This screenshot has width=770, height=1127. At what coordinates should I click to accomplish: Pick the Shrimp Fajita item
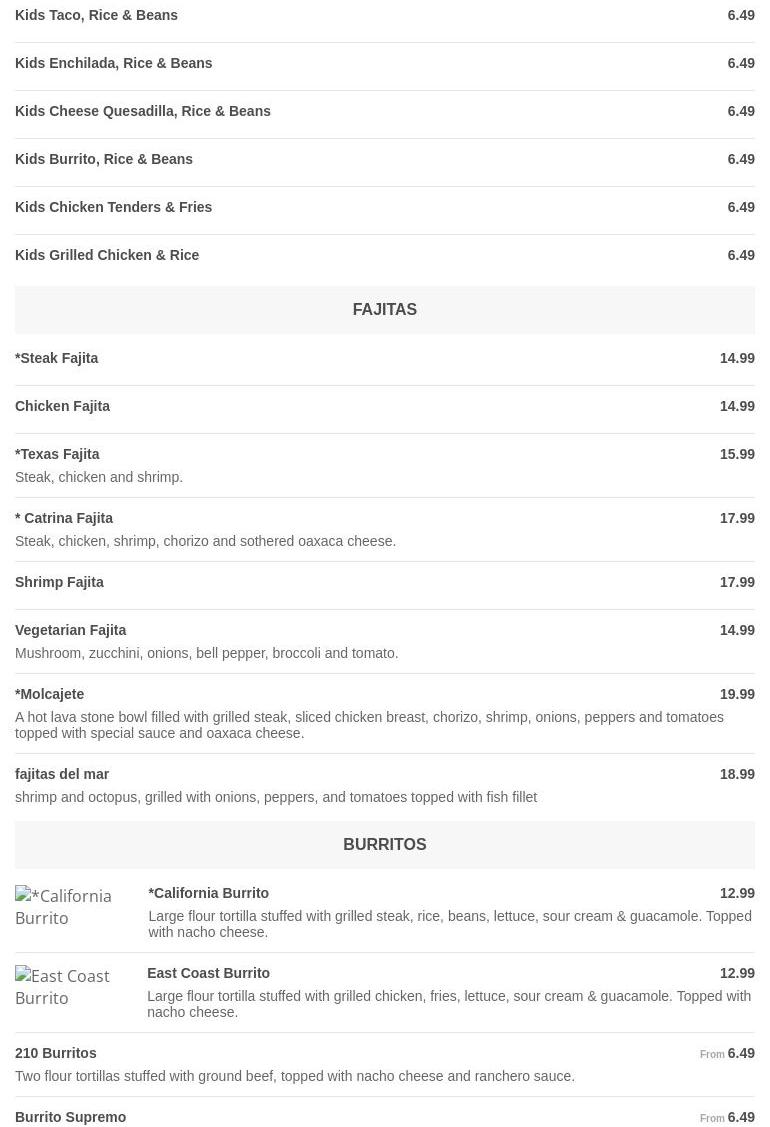tap(60, 583)
